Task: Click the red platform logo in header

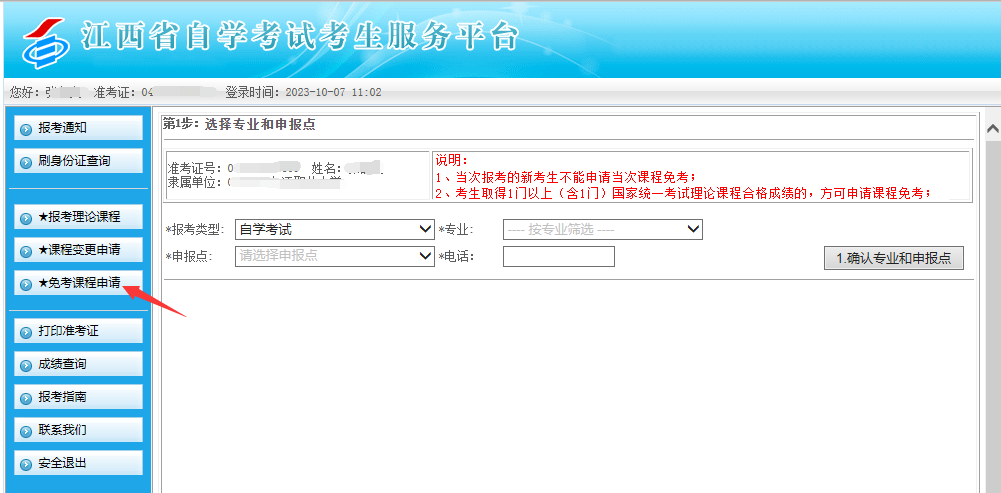Action: click(x=43, y=39)
